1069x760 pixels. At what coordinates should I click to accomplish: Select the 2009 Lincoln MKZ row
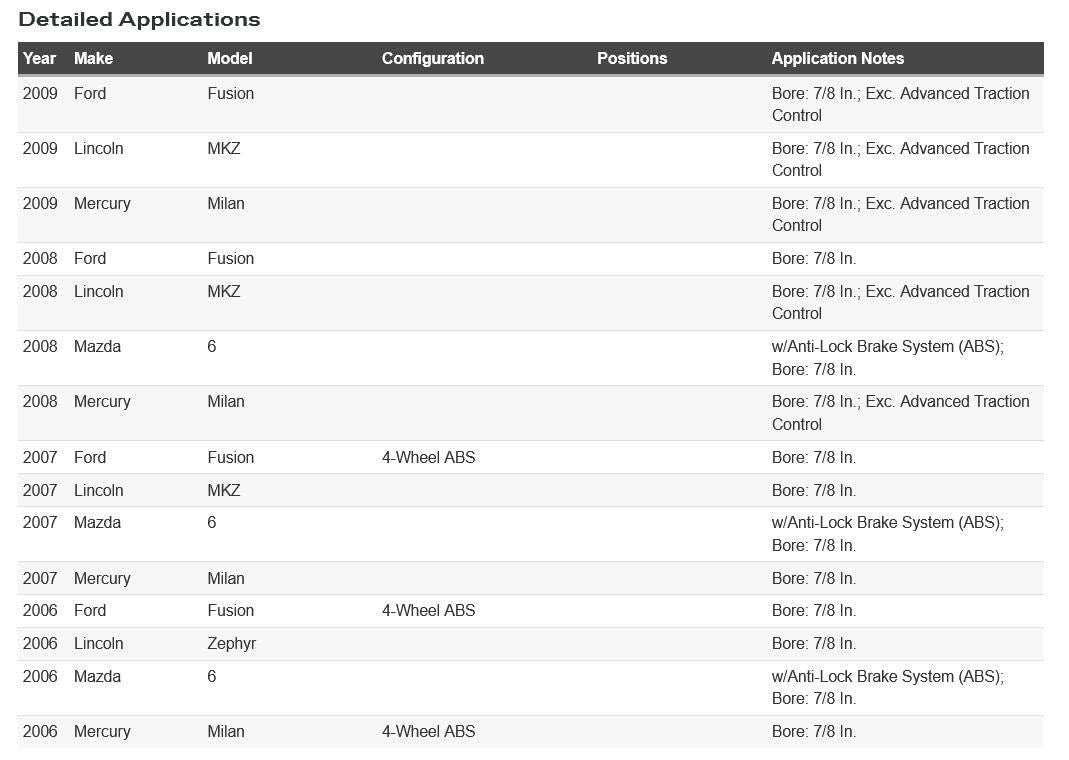coord(530,159)
